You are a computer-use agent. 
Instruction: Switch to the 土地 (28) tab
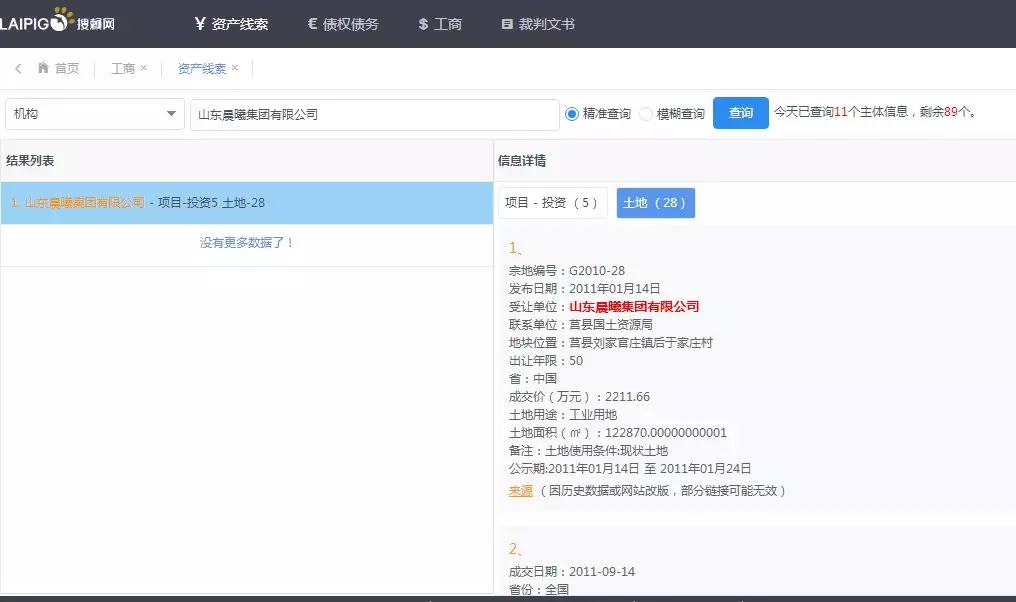click(x=656, y=203)
